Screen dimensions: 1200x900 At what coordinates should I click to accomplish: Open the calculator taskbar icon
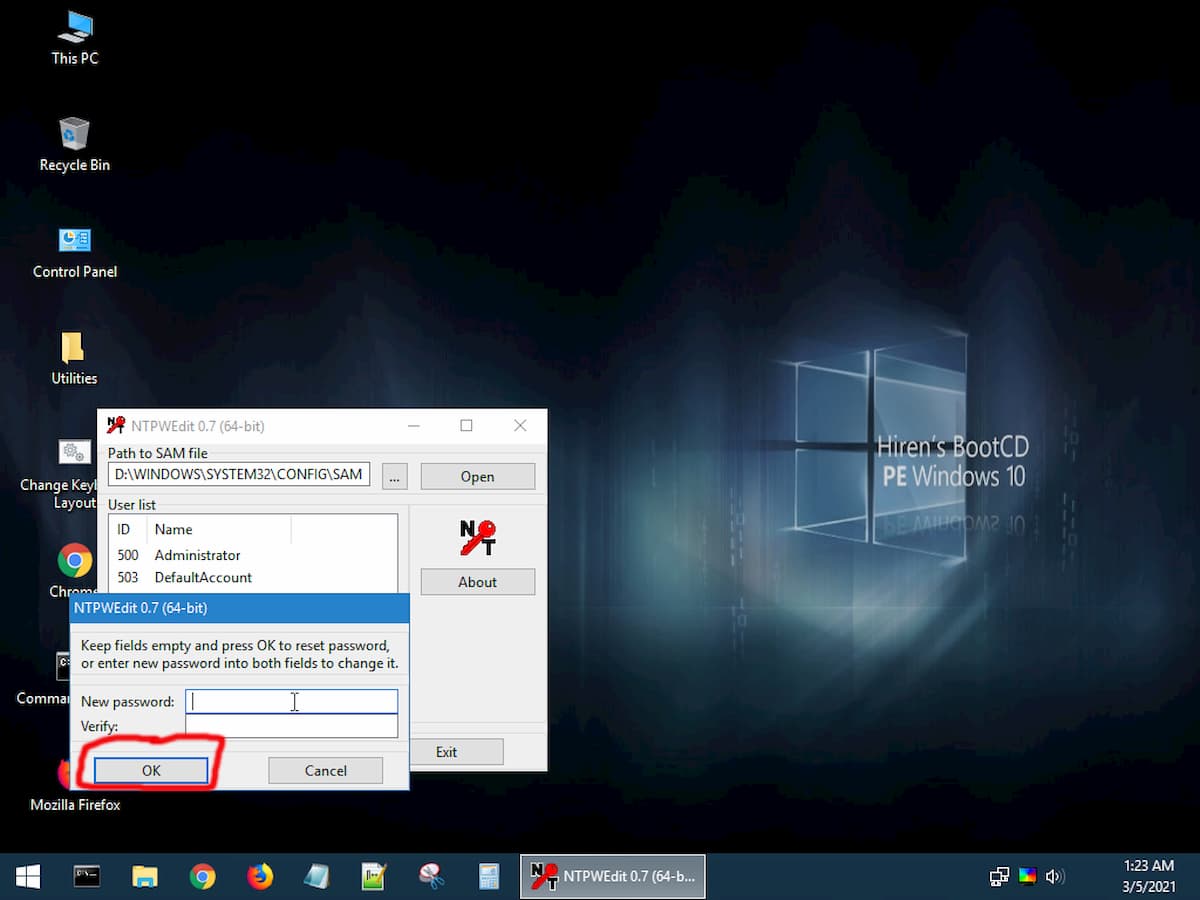tap(489, 877)
